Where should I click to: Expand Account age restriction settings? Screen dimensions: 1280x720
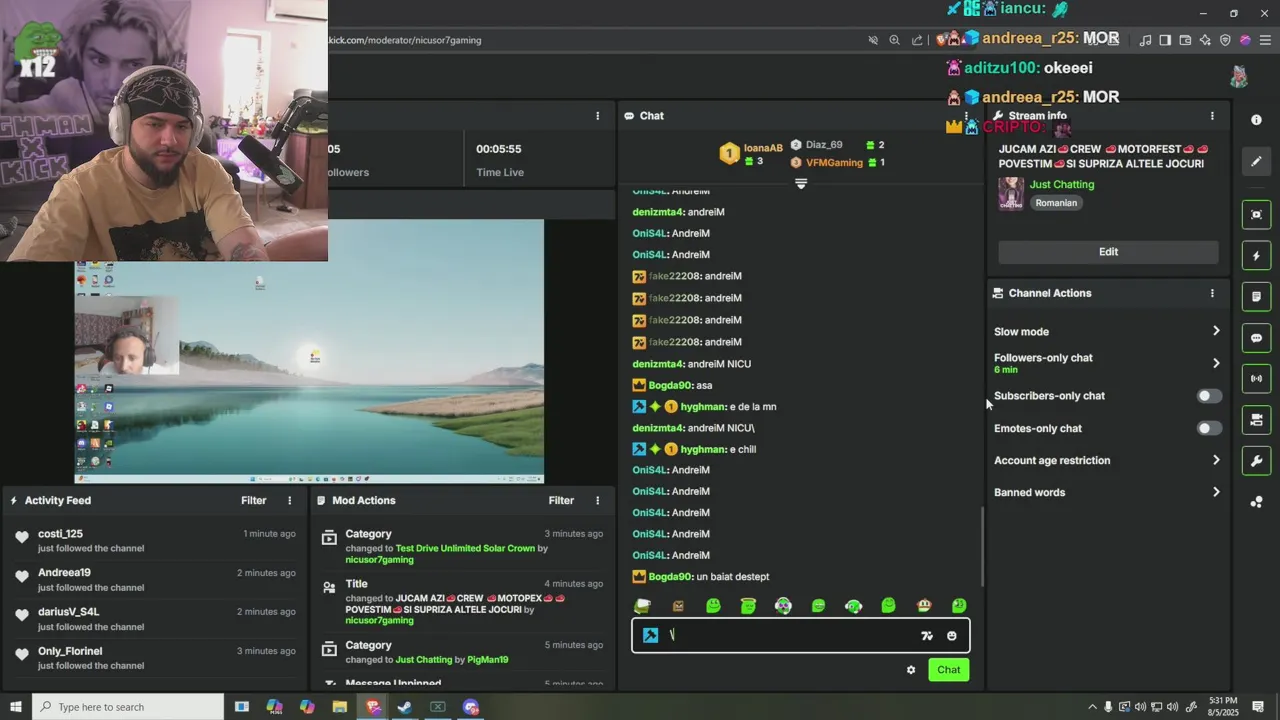click(1107, 460)
